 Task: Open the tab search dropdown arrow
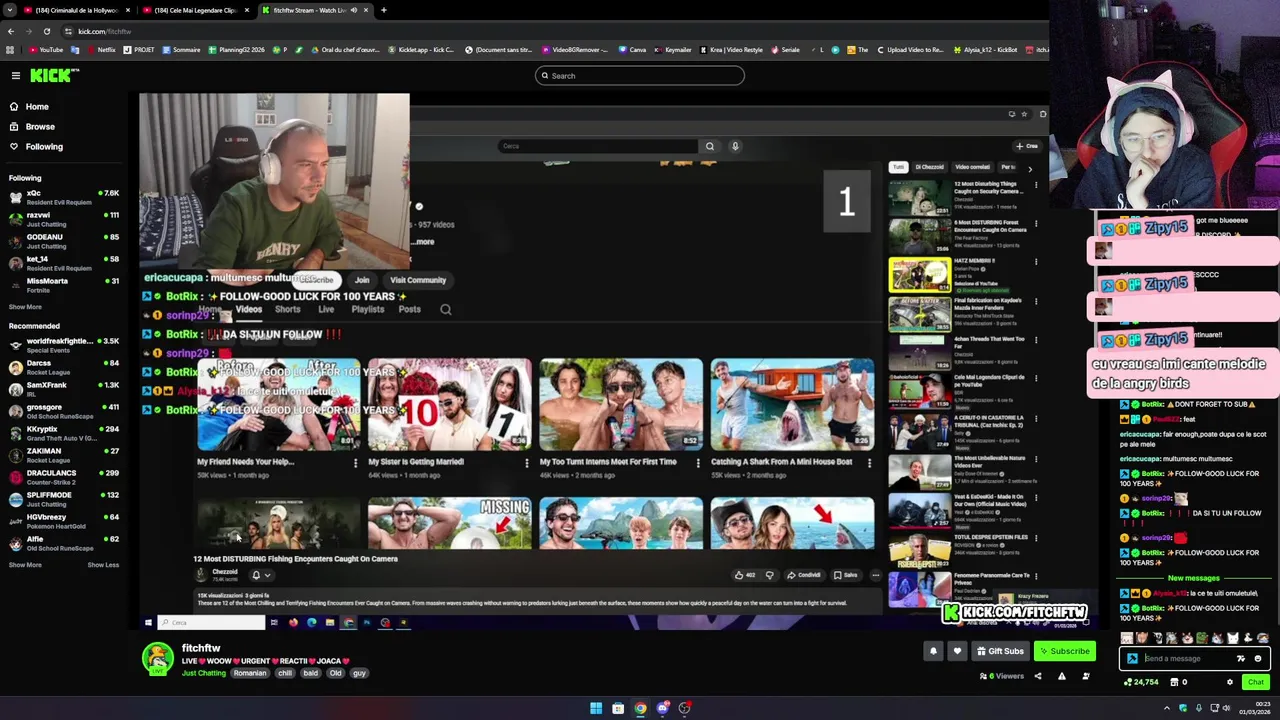(x=9, y=10)
